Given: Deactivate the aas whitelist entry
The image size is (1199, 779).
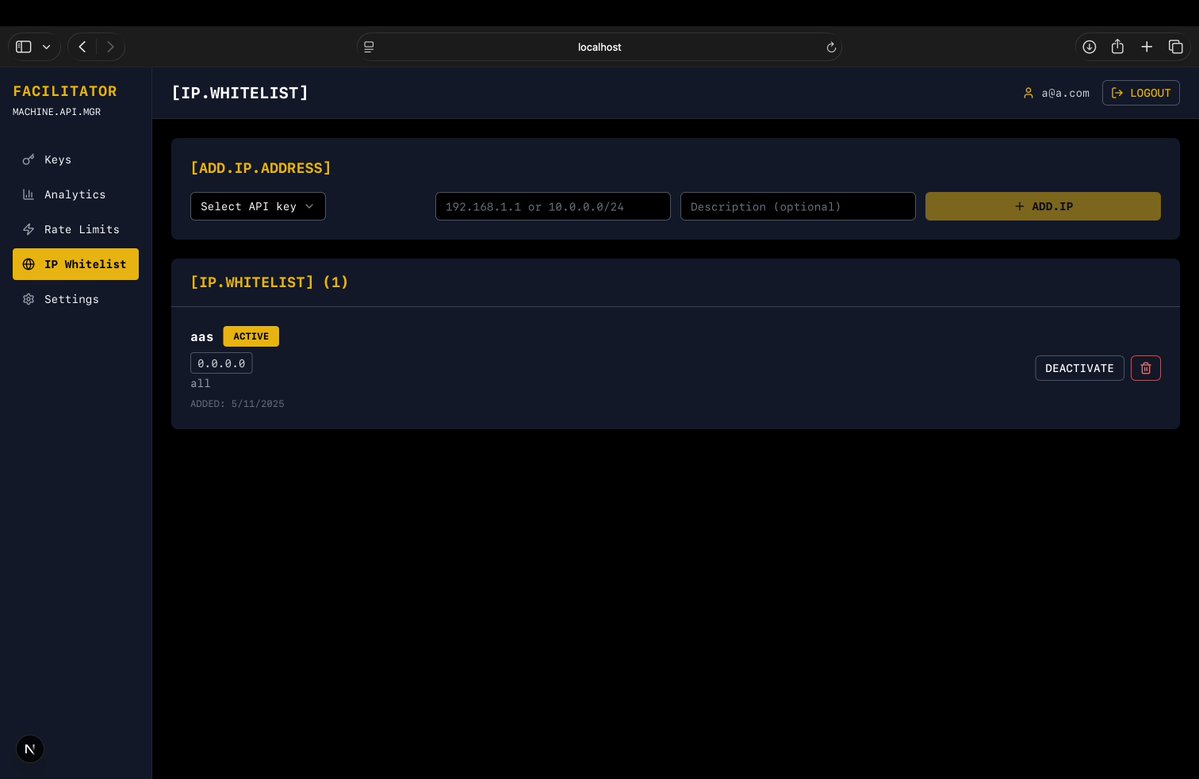Looking at the screenshot, I should click(1079, 368).
